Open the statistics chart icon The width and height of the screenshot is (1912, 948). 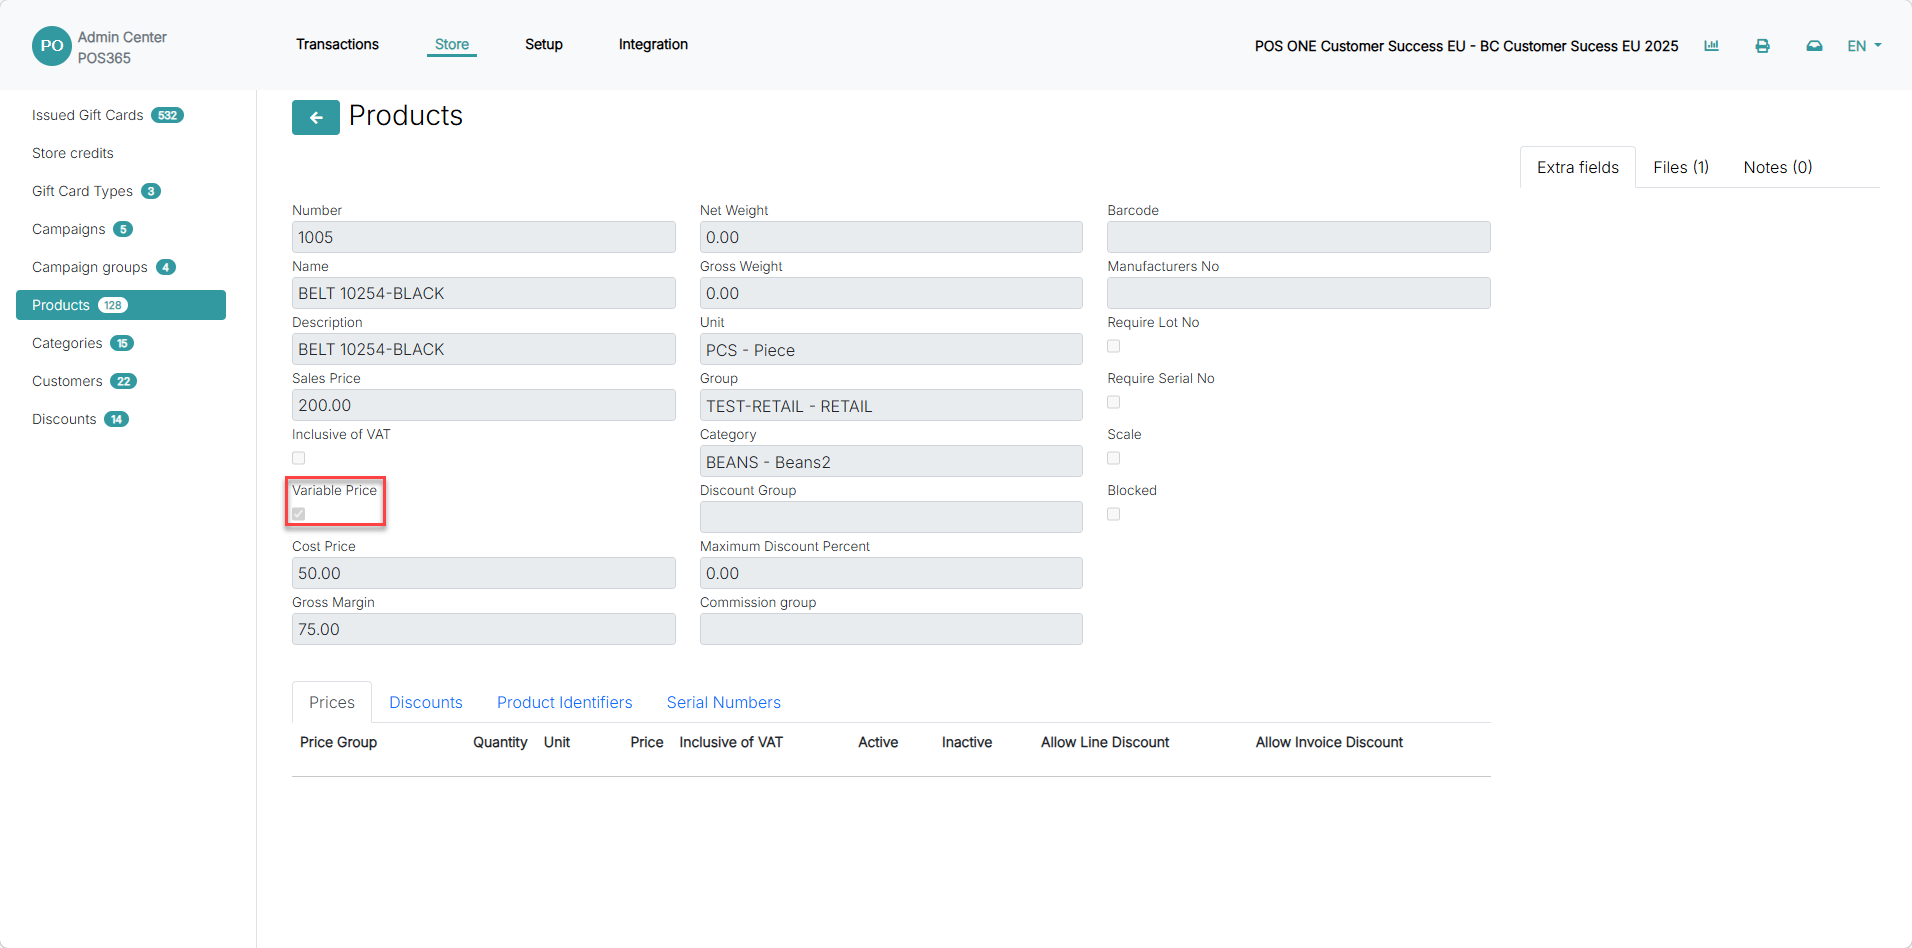1711,46
